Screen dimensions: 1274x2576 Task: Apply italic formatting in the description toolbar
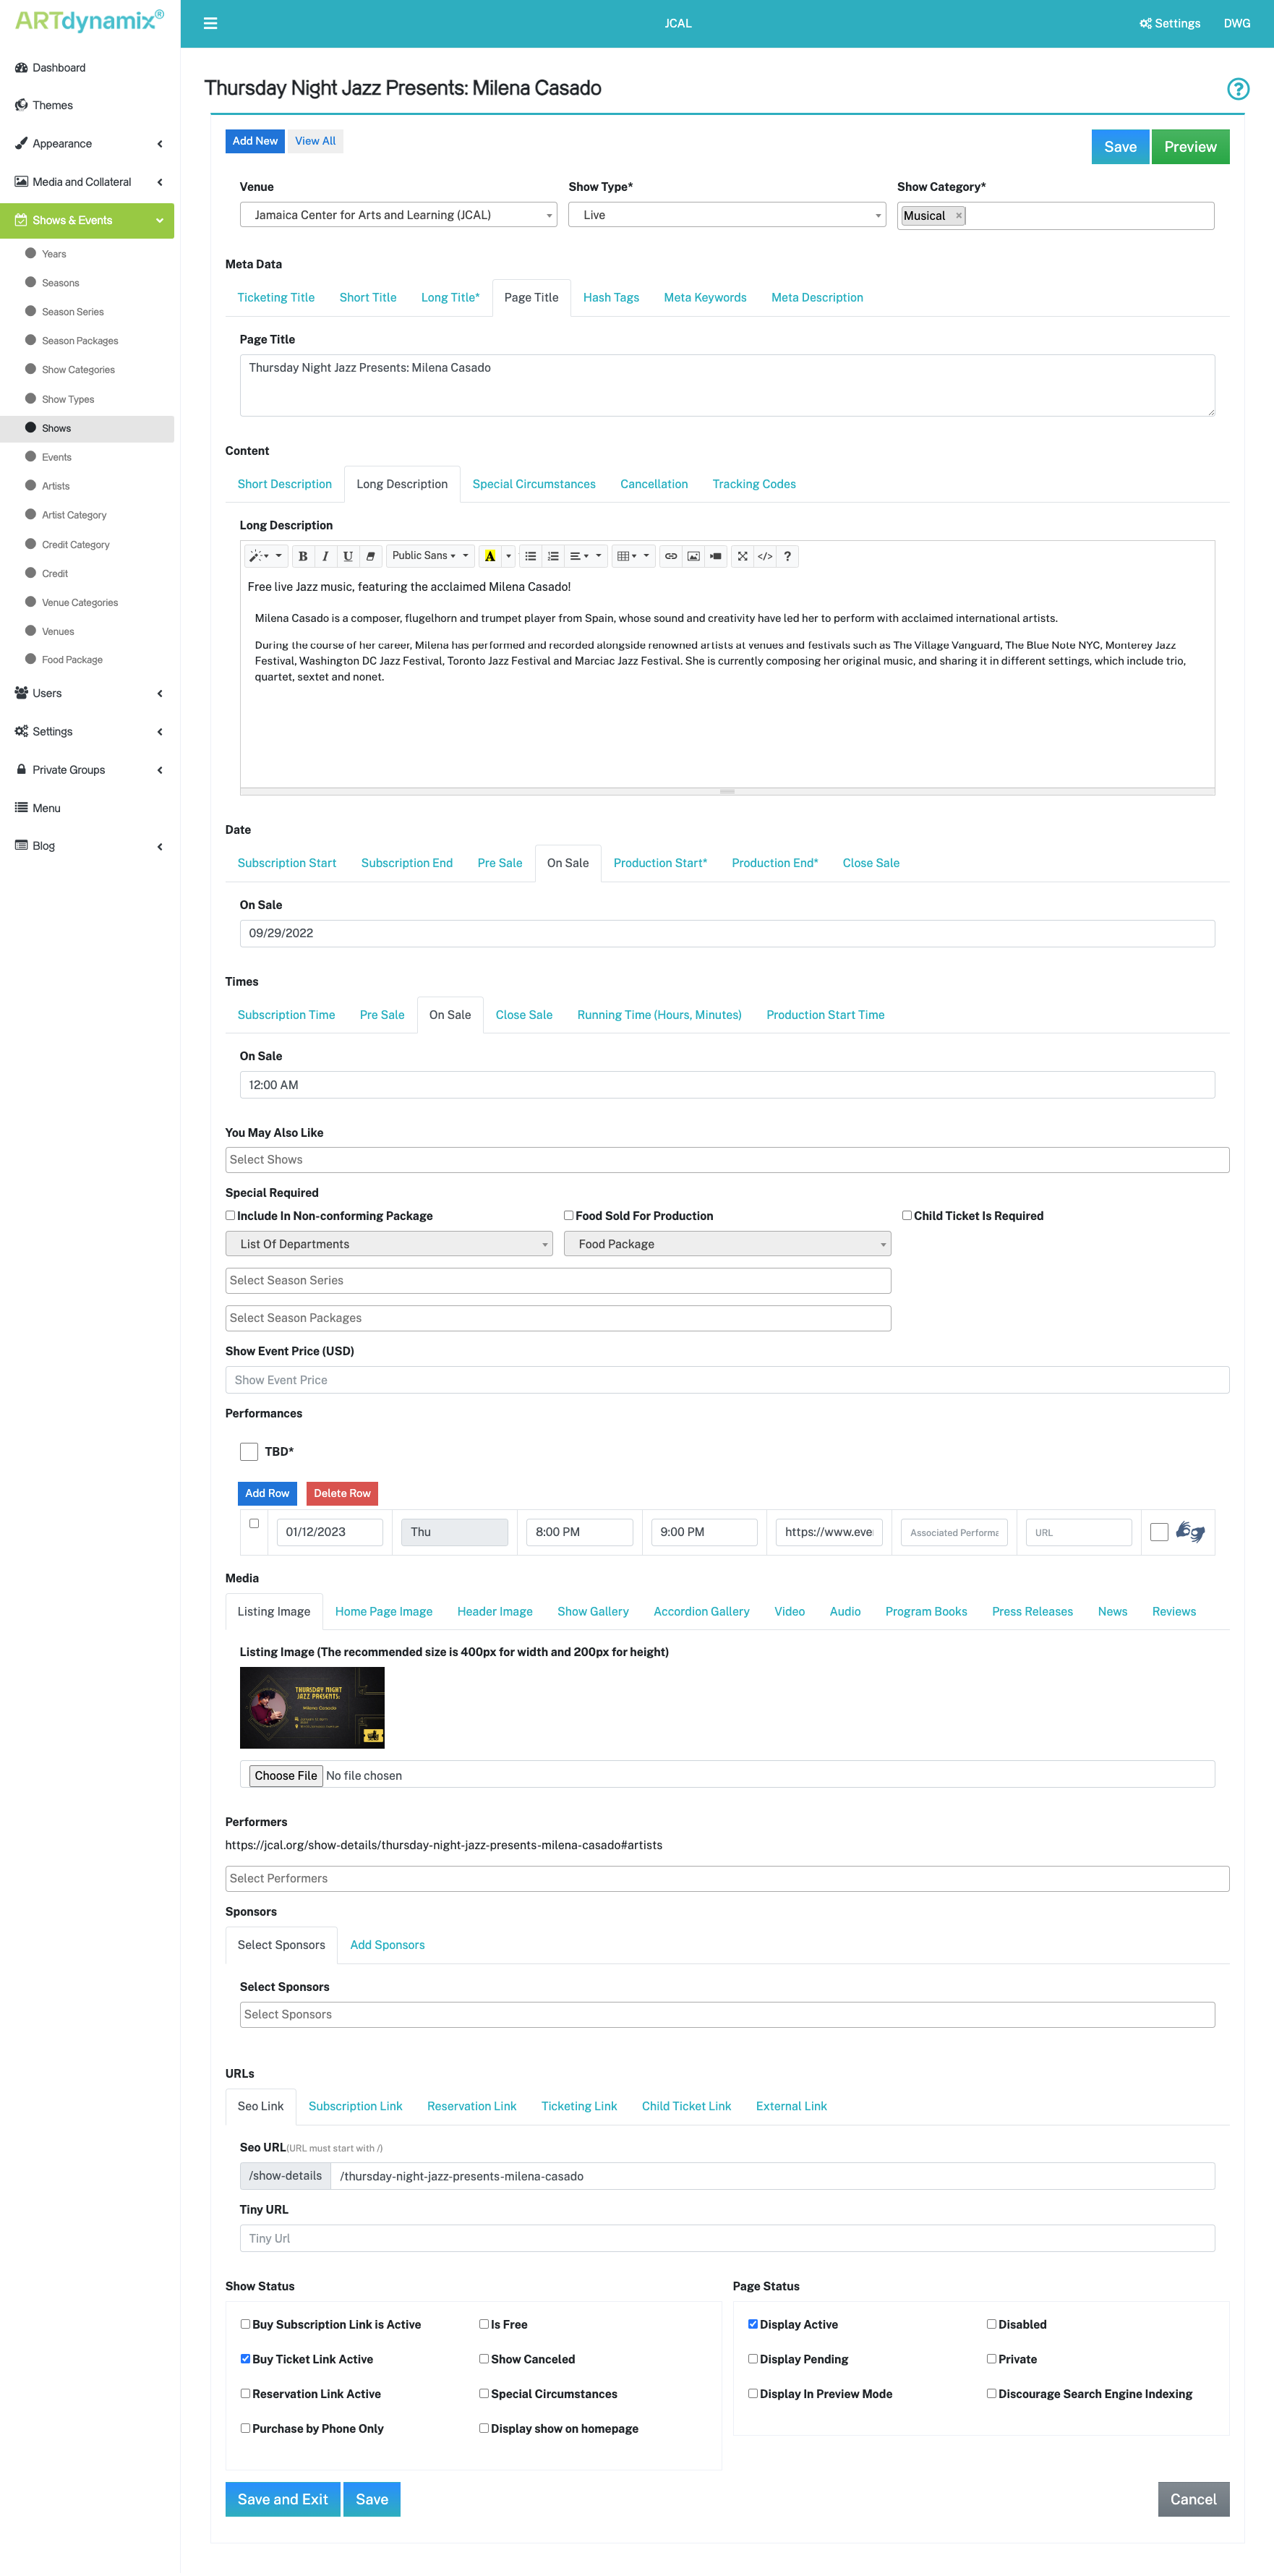pyautogui.click(x=326, y=556)
